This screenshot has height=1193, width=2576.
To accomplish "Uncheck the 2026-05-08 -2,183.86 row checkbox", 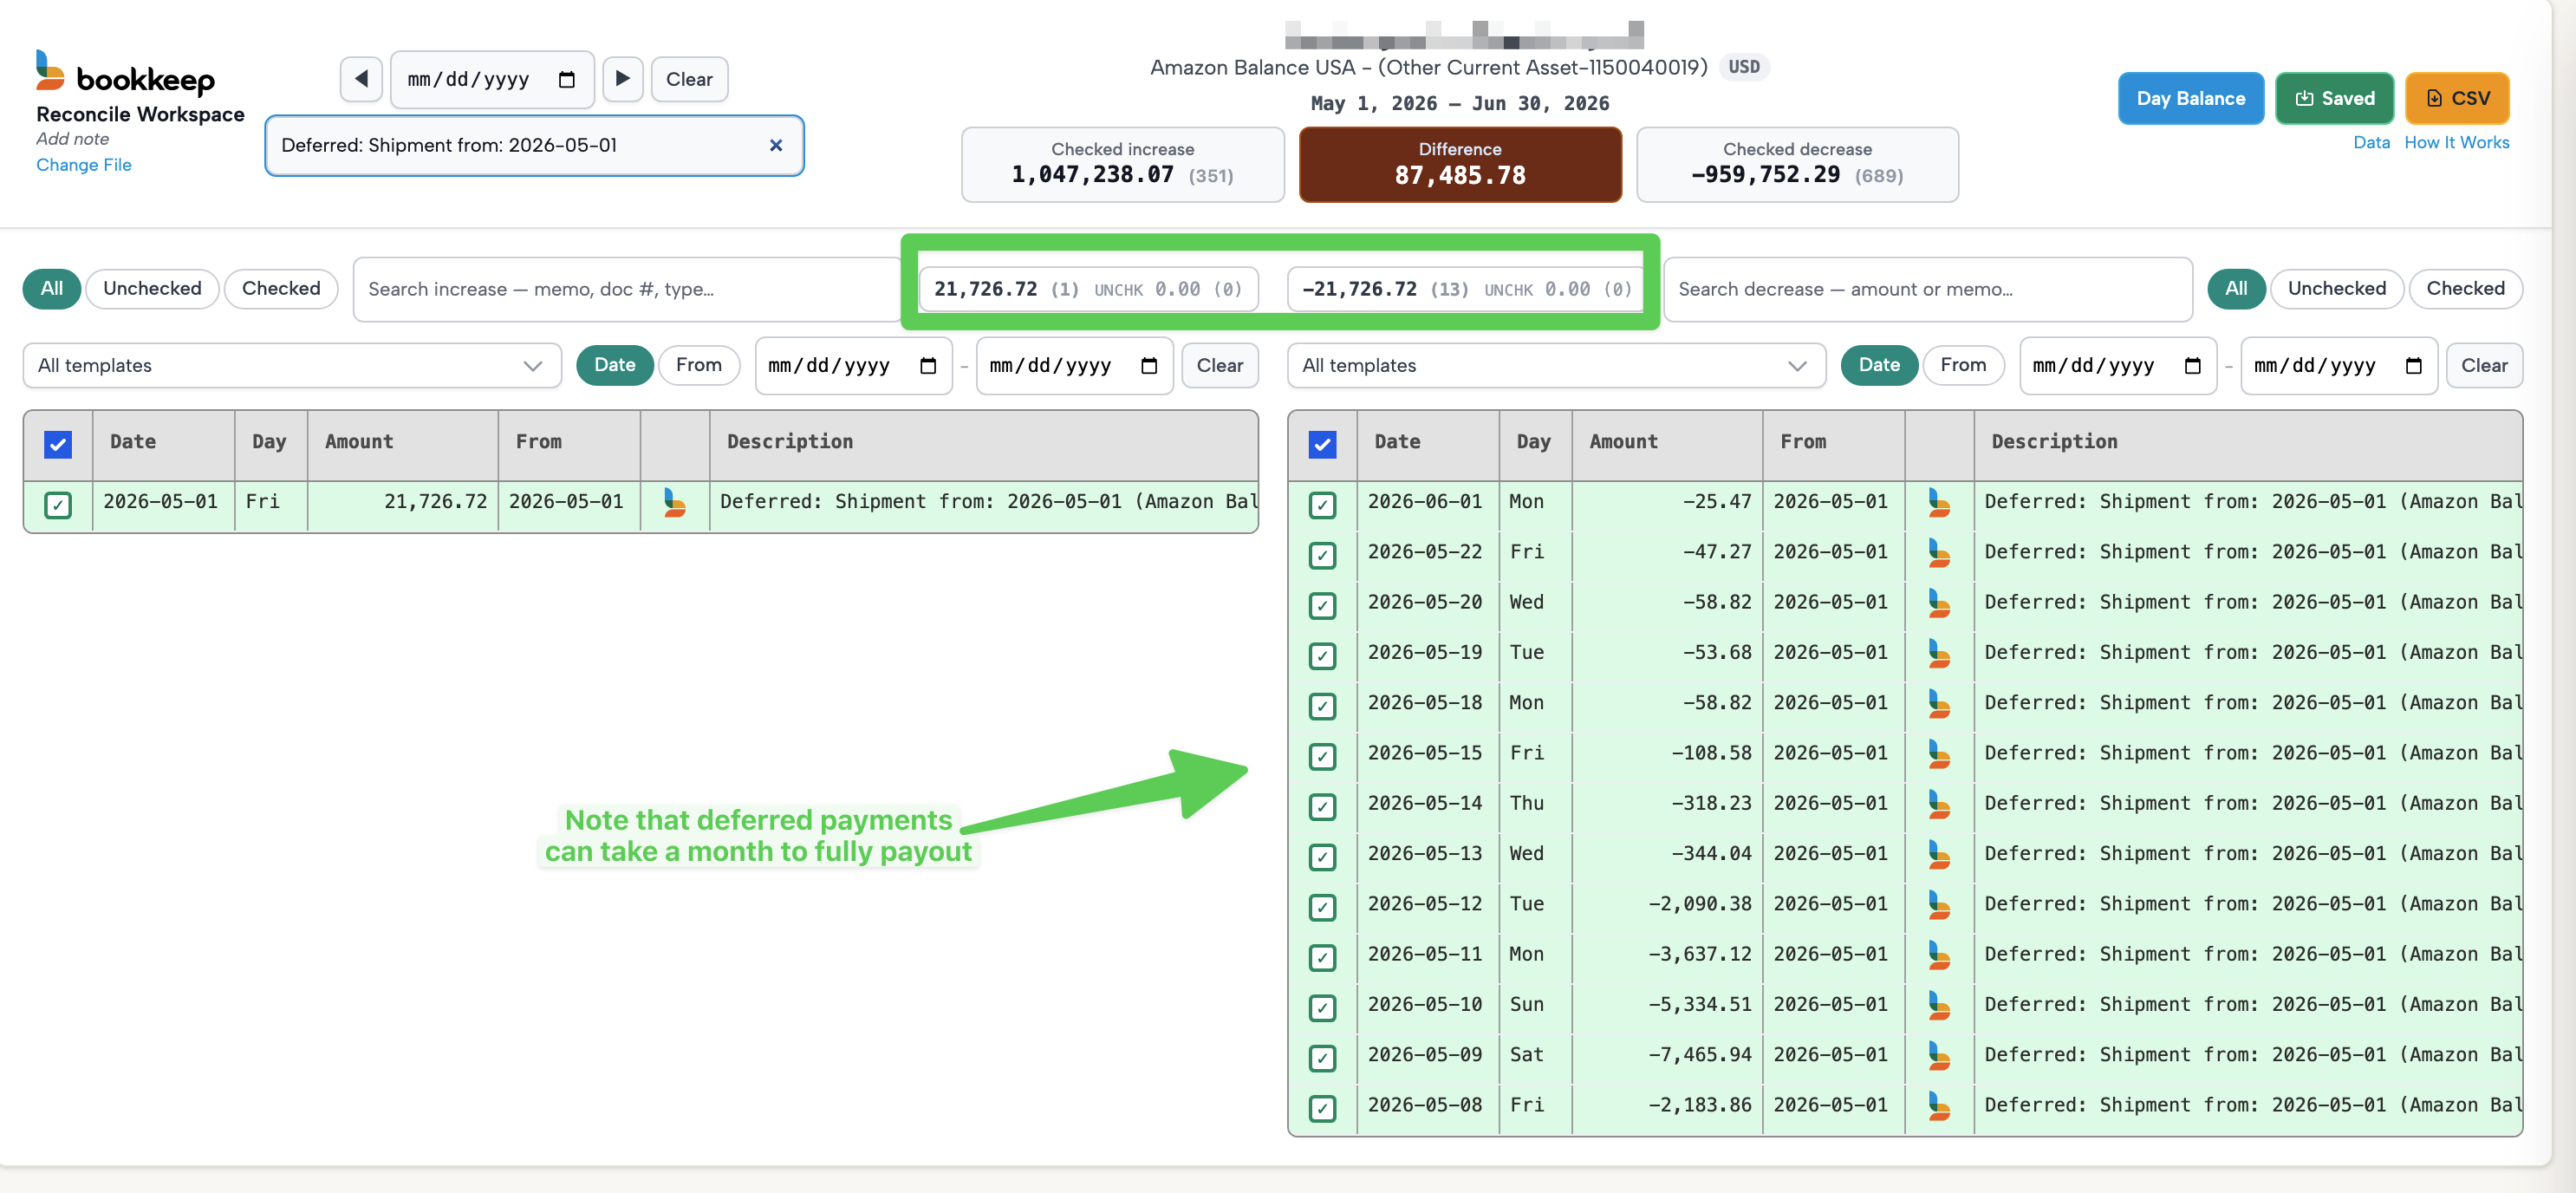I will pyautogui.click(x=1322, y=1108).
